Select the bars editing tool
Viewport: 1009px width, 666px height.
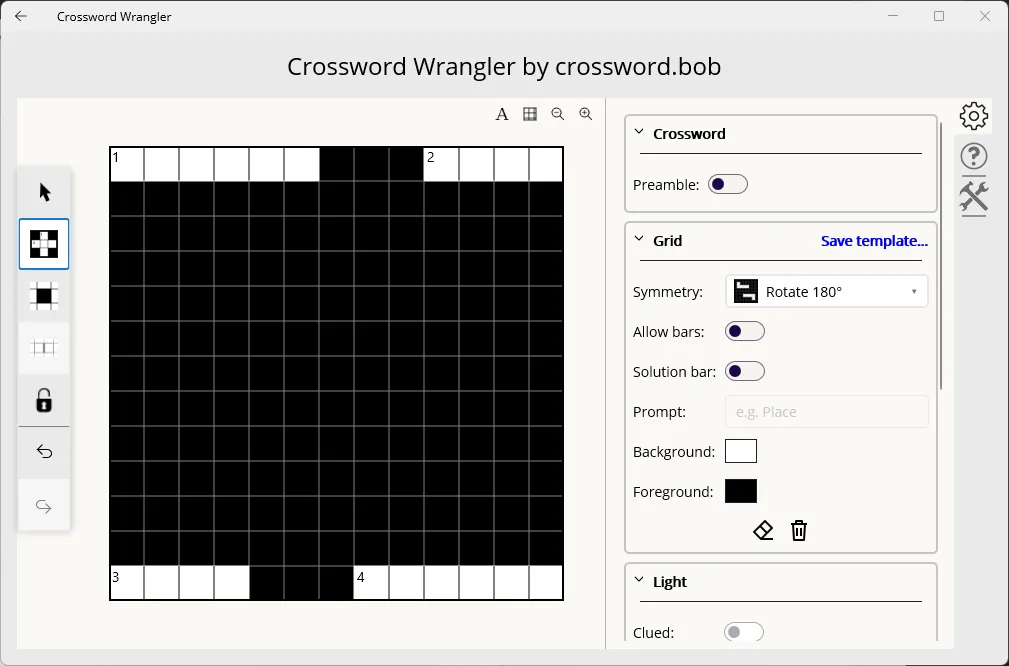click(x=44, y=348)
